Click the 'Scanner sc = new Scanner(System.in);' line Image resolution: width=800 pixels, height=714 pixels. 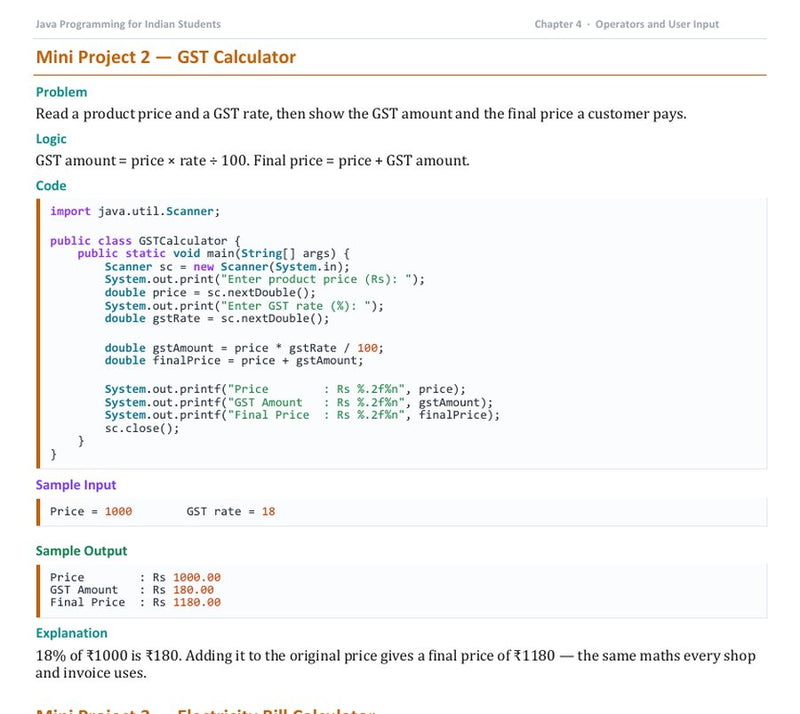coord(227,266)
